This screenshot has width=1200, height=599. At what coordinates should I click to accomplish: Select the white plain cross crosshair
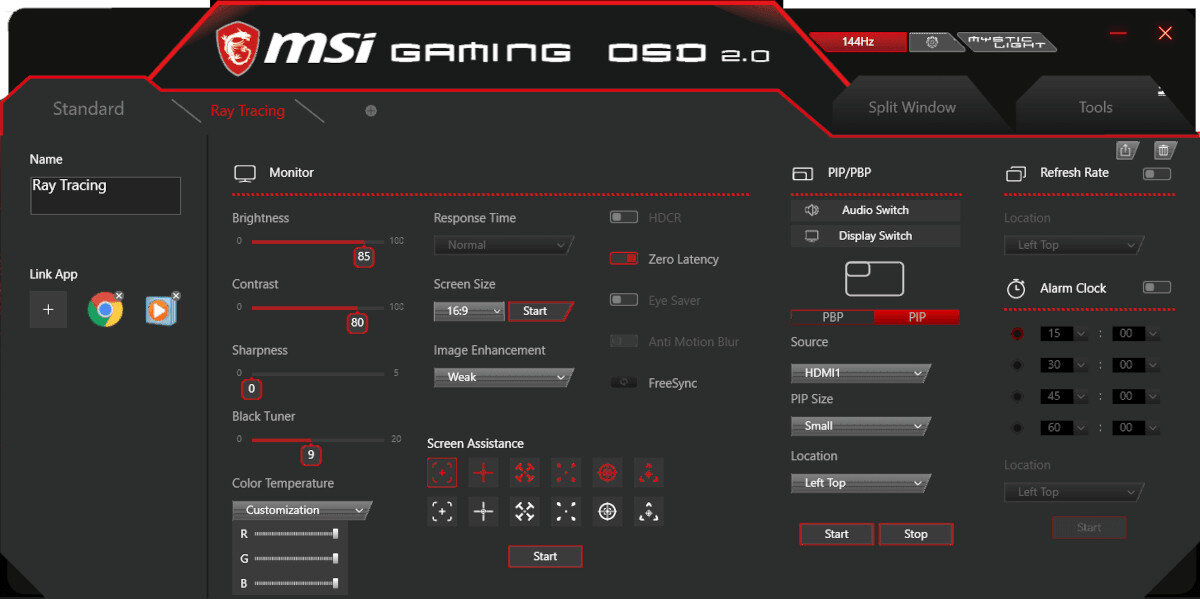pyautogui.click(x=484, y=512)
